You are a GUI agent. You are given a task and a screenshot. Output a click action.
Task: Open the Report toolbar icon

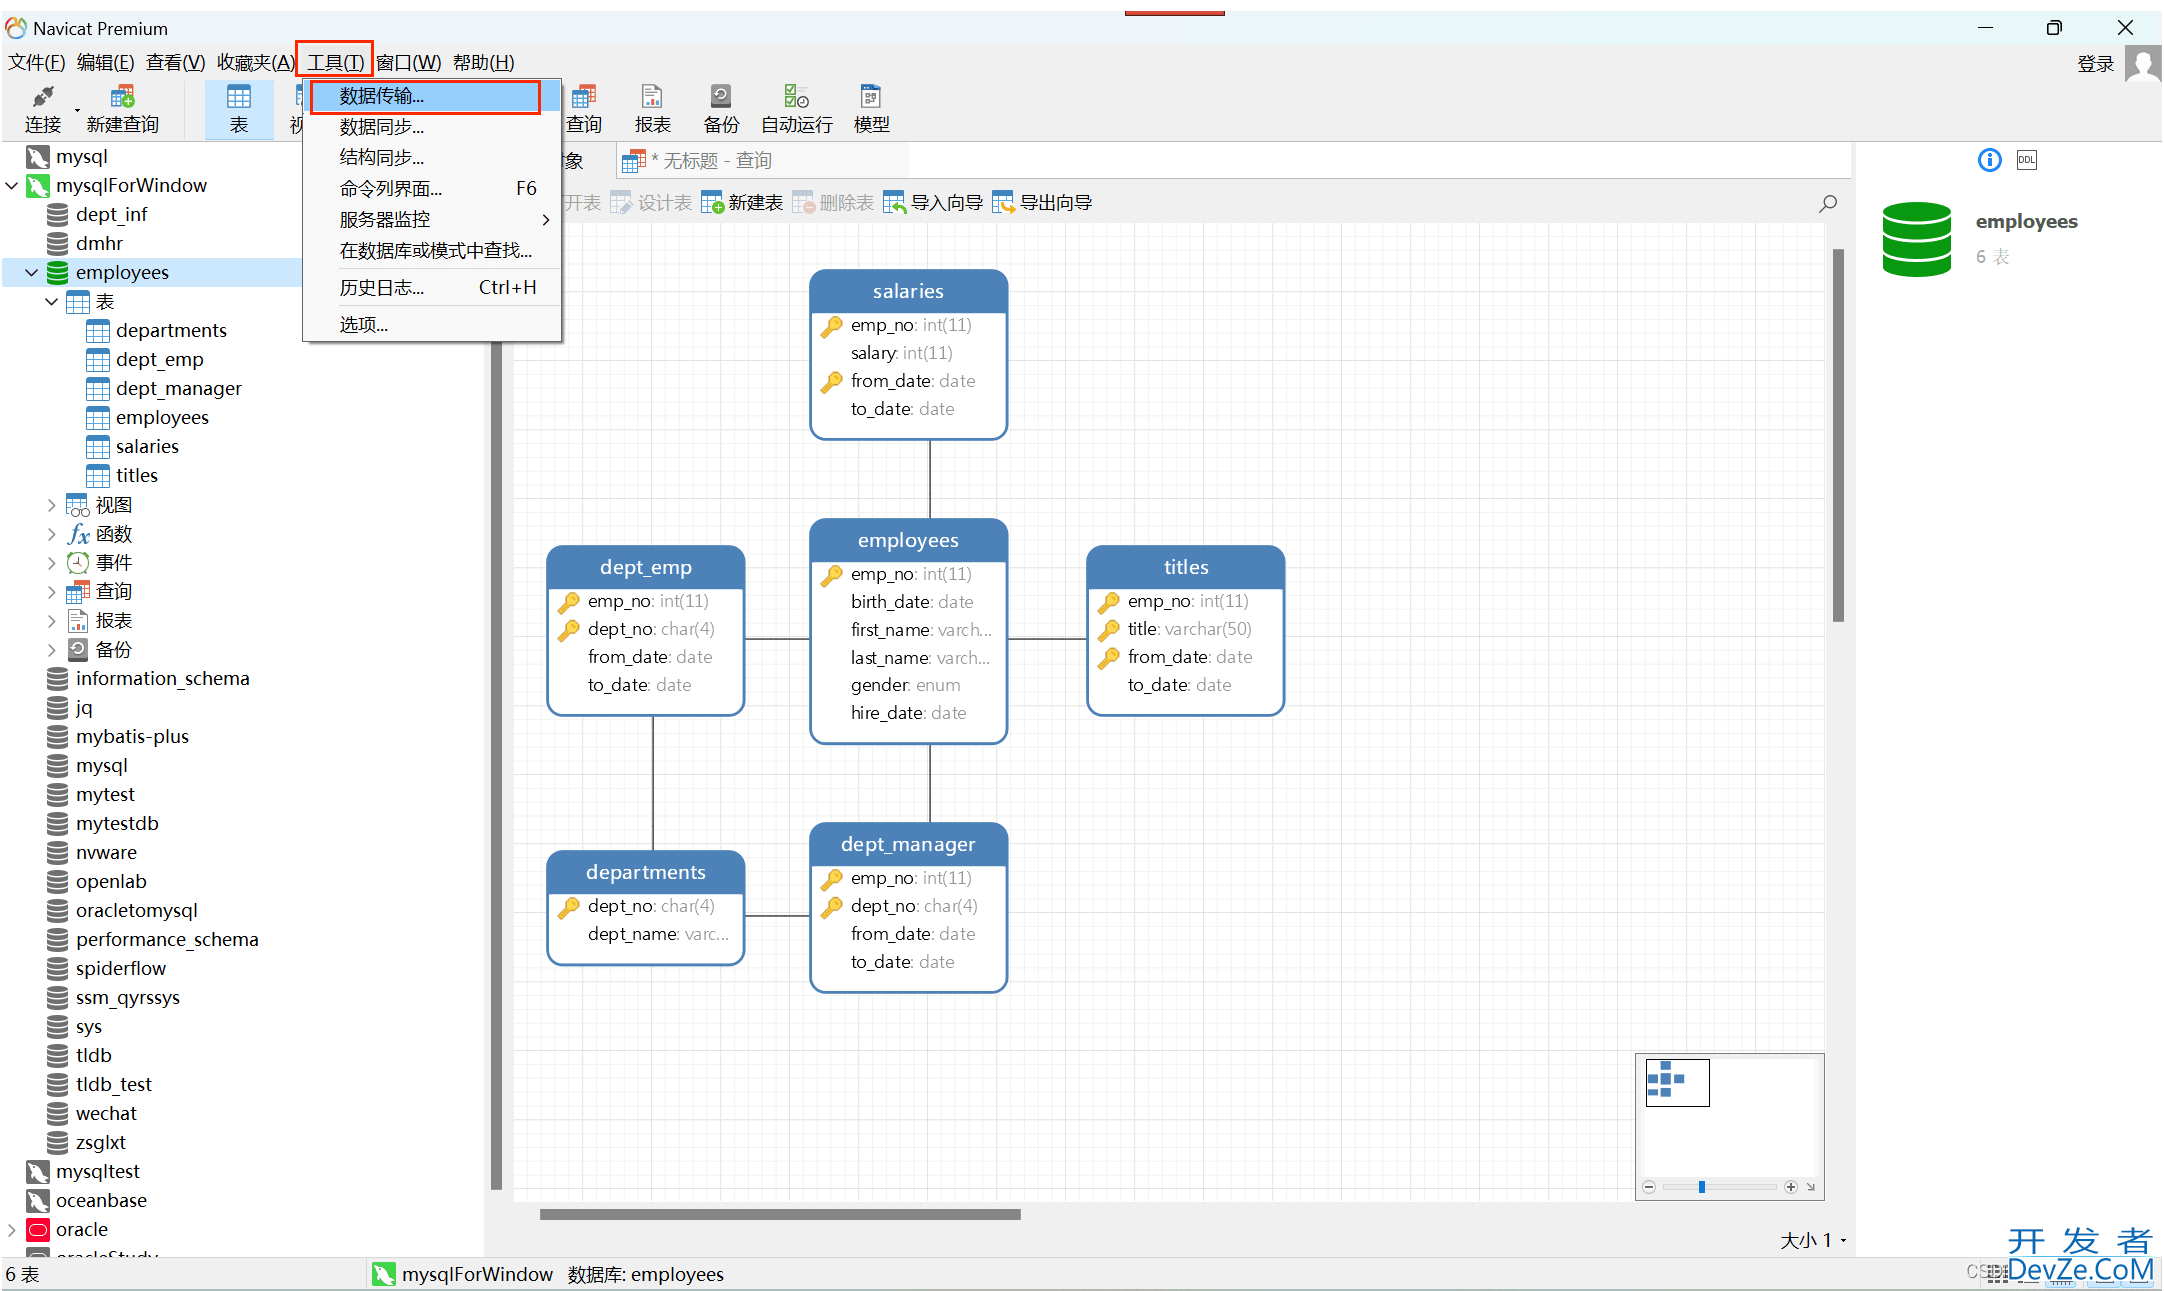652,109
